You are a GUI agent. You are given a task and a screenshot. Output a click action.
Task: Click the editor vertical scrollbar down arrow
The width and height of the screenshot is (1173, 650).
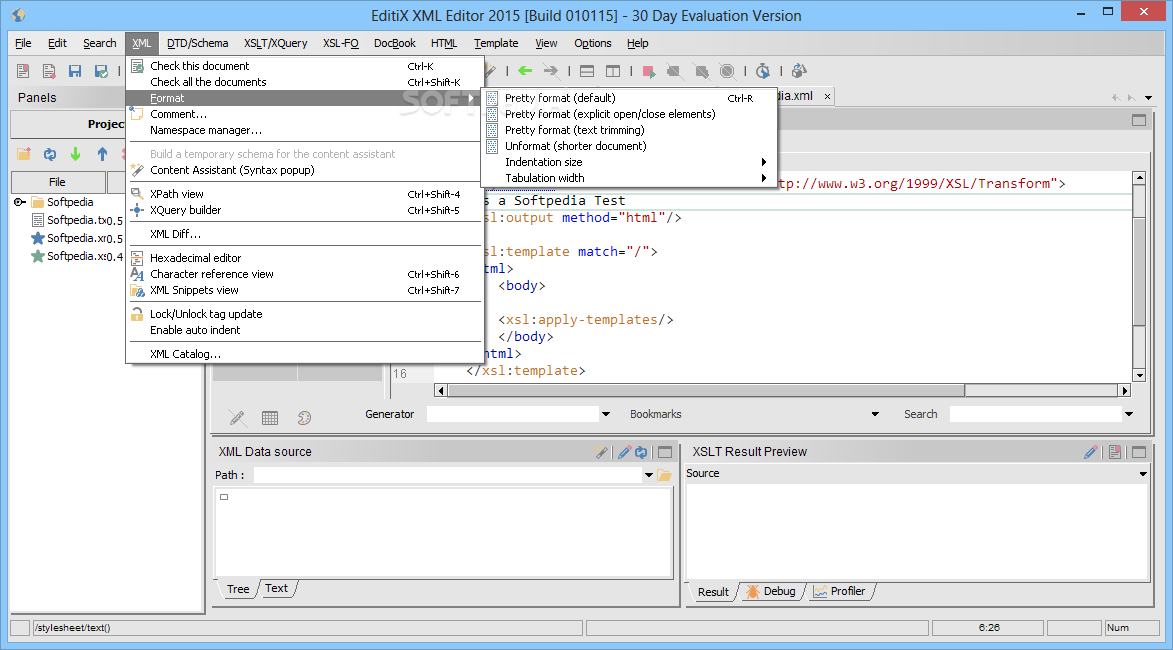coord(1139,375)
